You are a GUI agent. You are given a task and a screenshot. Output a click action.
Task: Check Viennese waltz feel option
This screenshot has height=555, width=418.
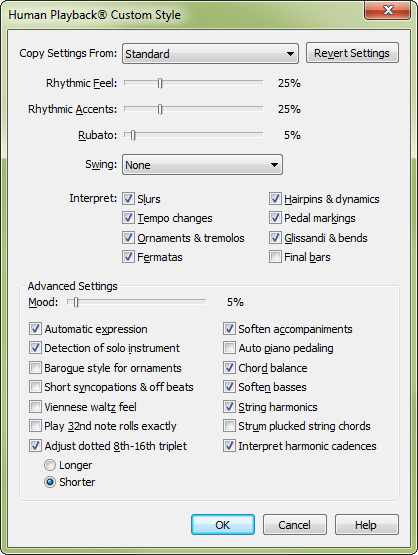(x=35, y=407)
